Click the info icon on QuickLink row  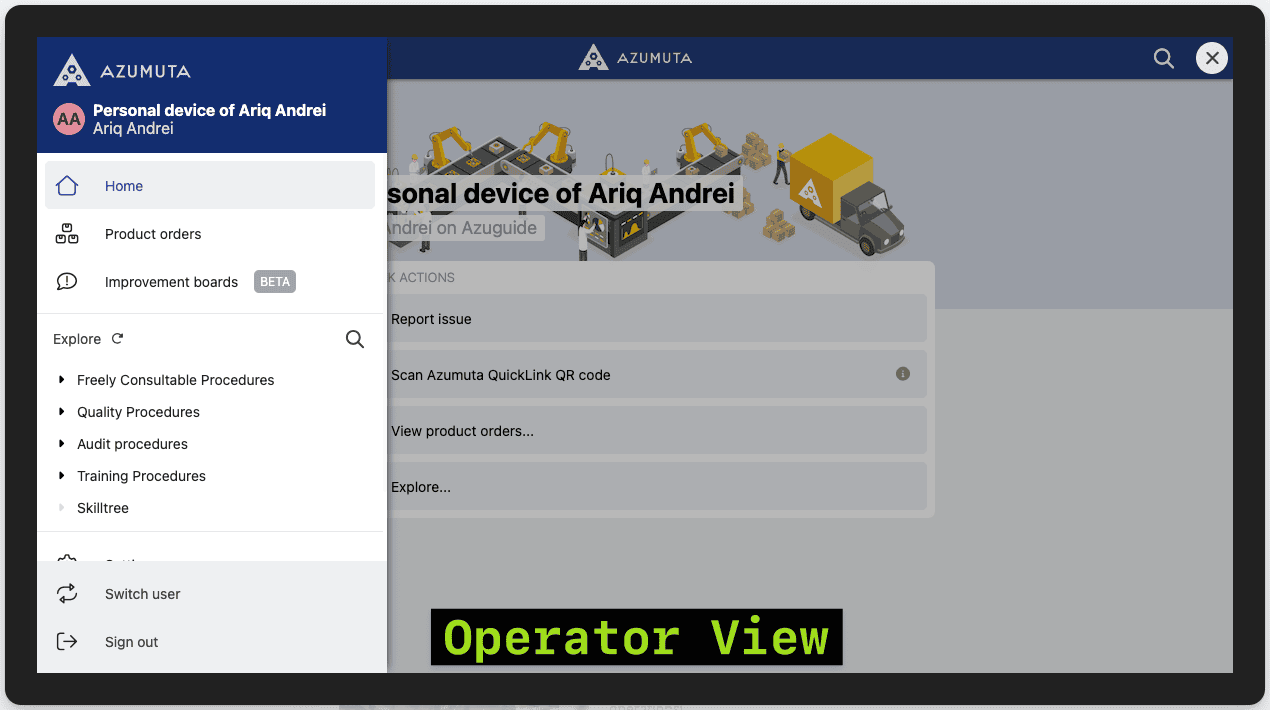point(902,374)
